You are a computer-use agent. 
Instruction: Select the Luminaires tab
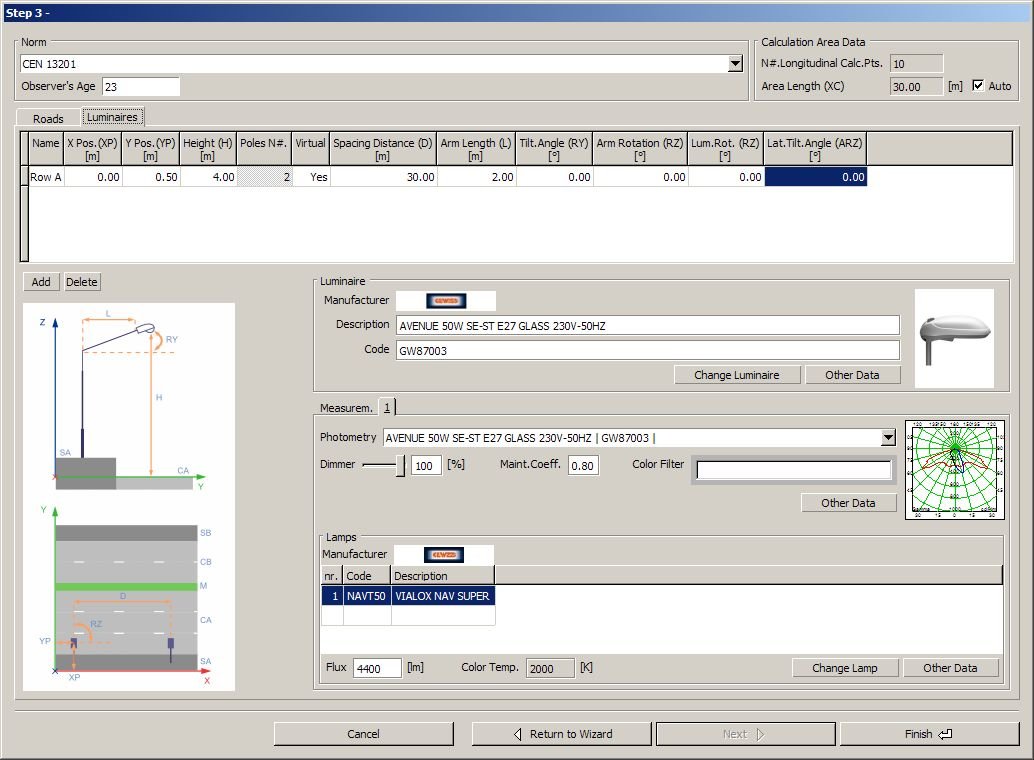[112, 117]
